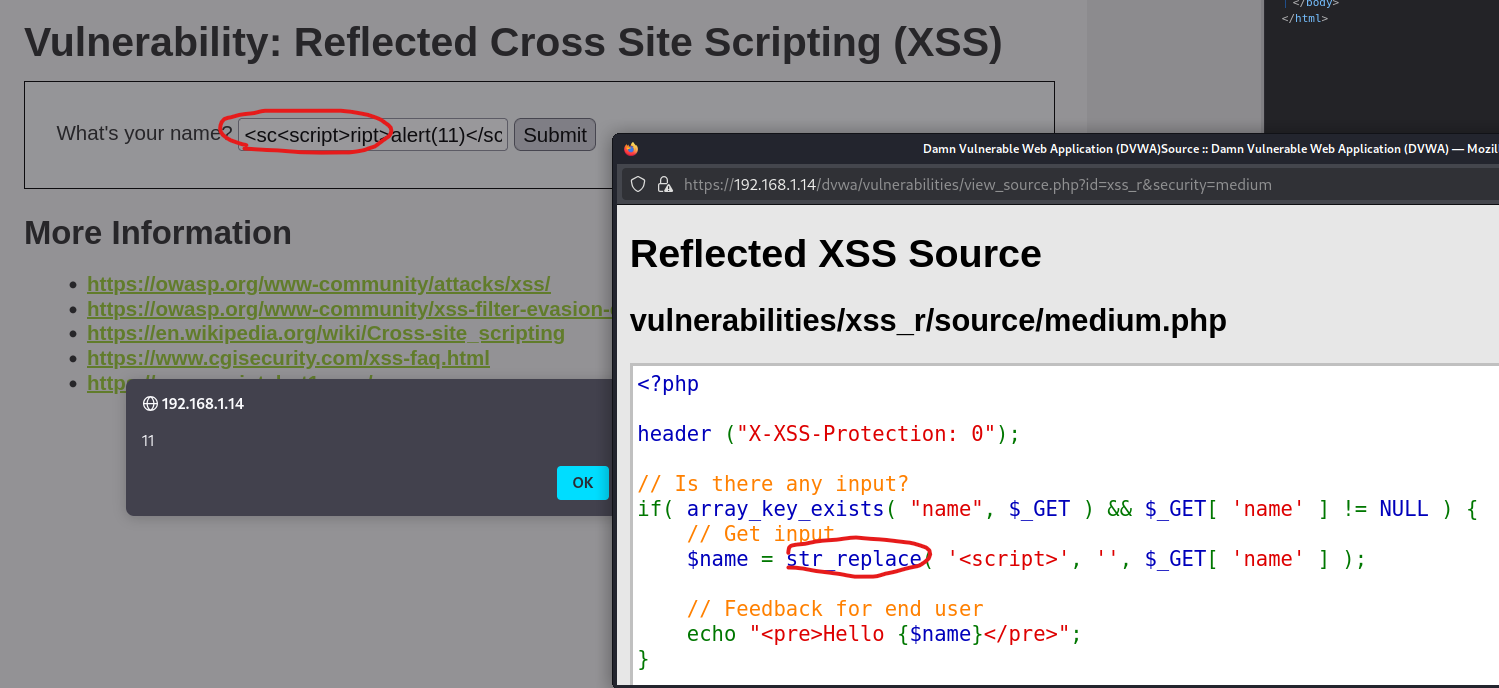1499x688 pixels.
Task: Click the 'Reflected XSS Source' heading
Action: 836,254
